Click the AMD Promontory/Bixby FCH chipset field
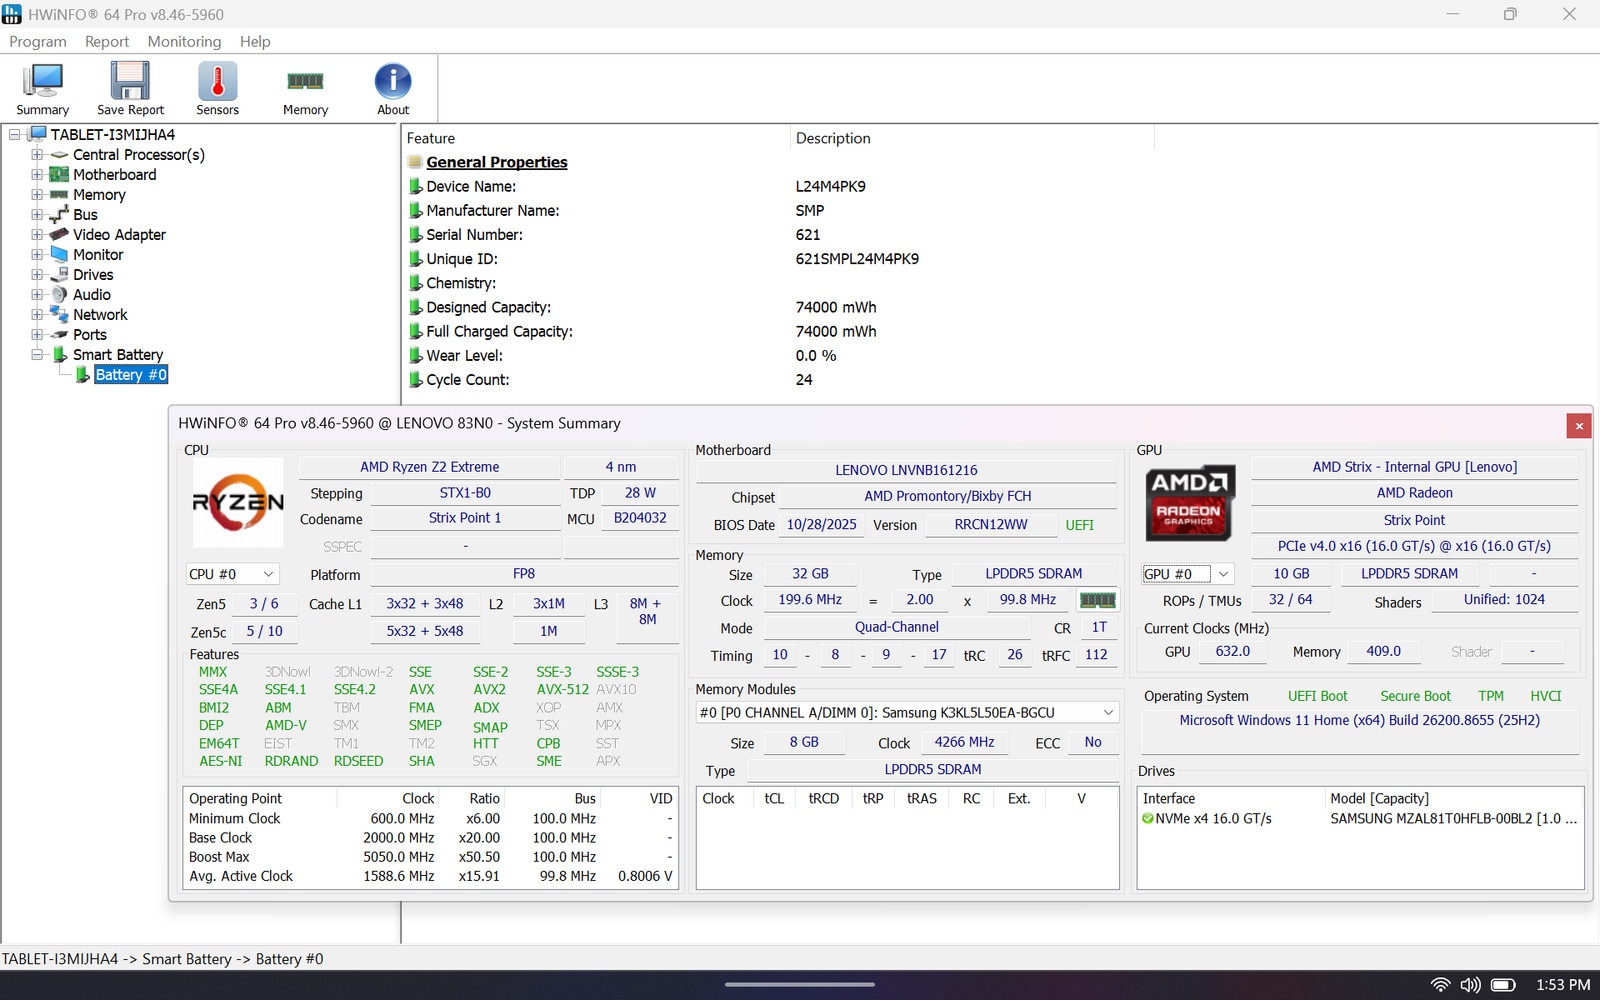1600x1000 pixels. 948,496
